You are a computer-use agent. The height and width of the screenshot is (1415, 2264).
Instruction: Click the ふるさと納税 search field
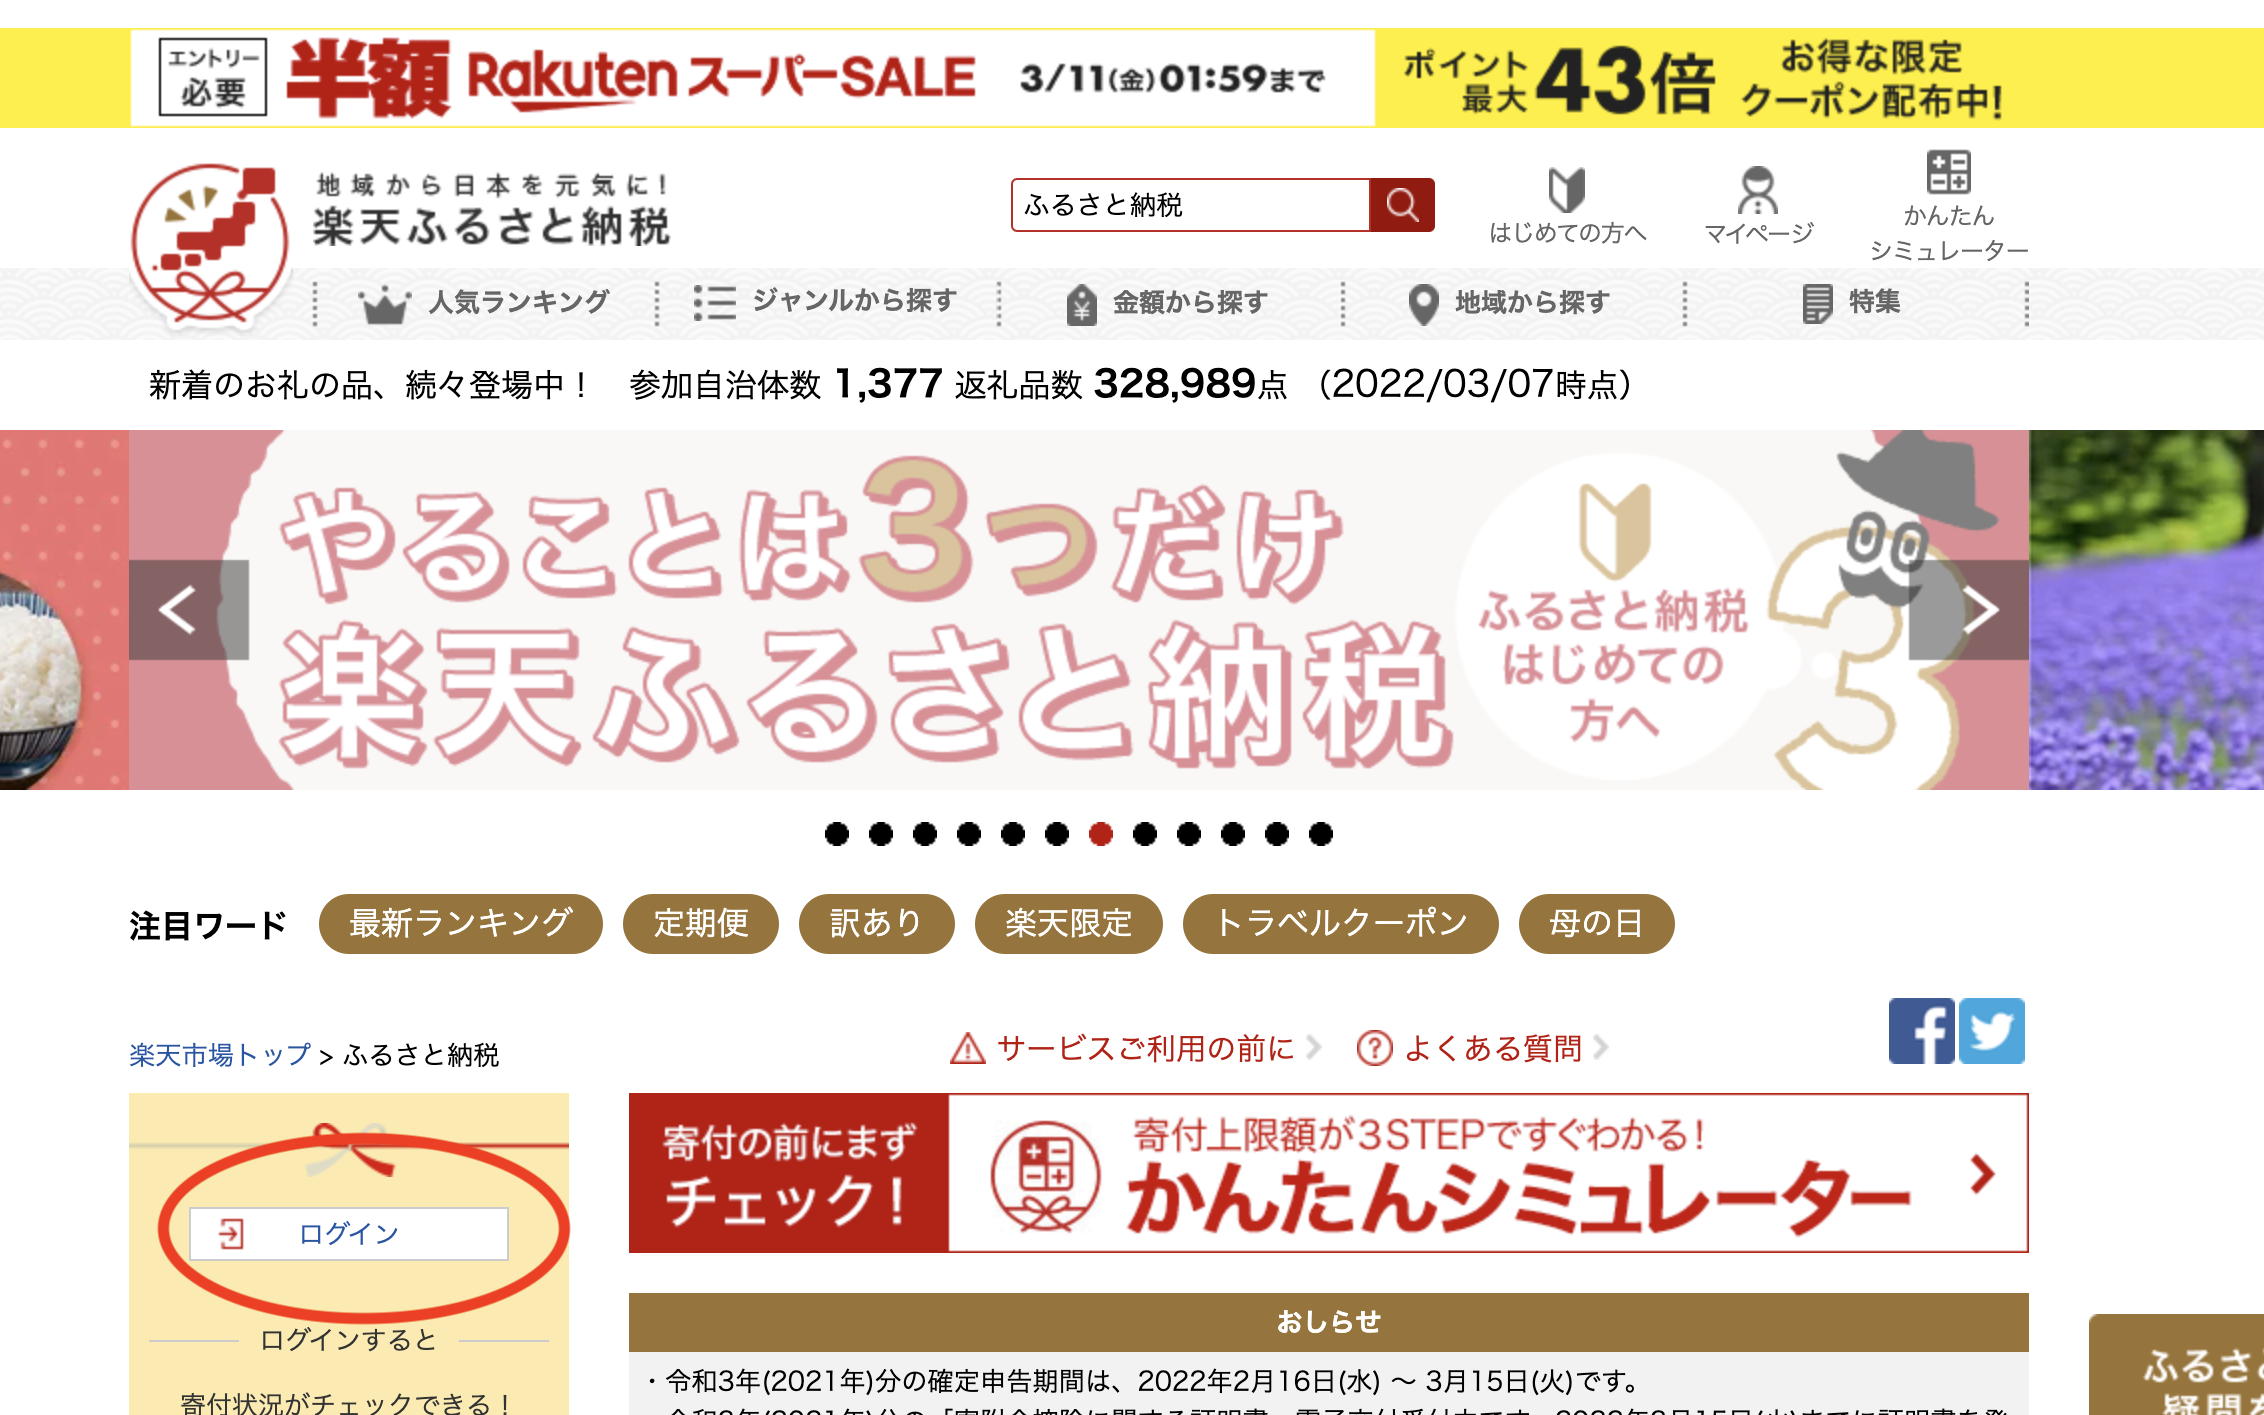[1190, 205]
